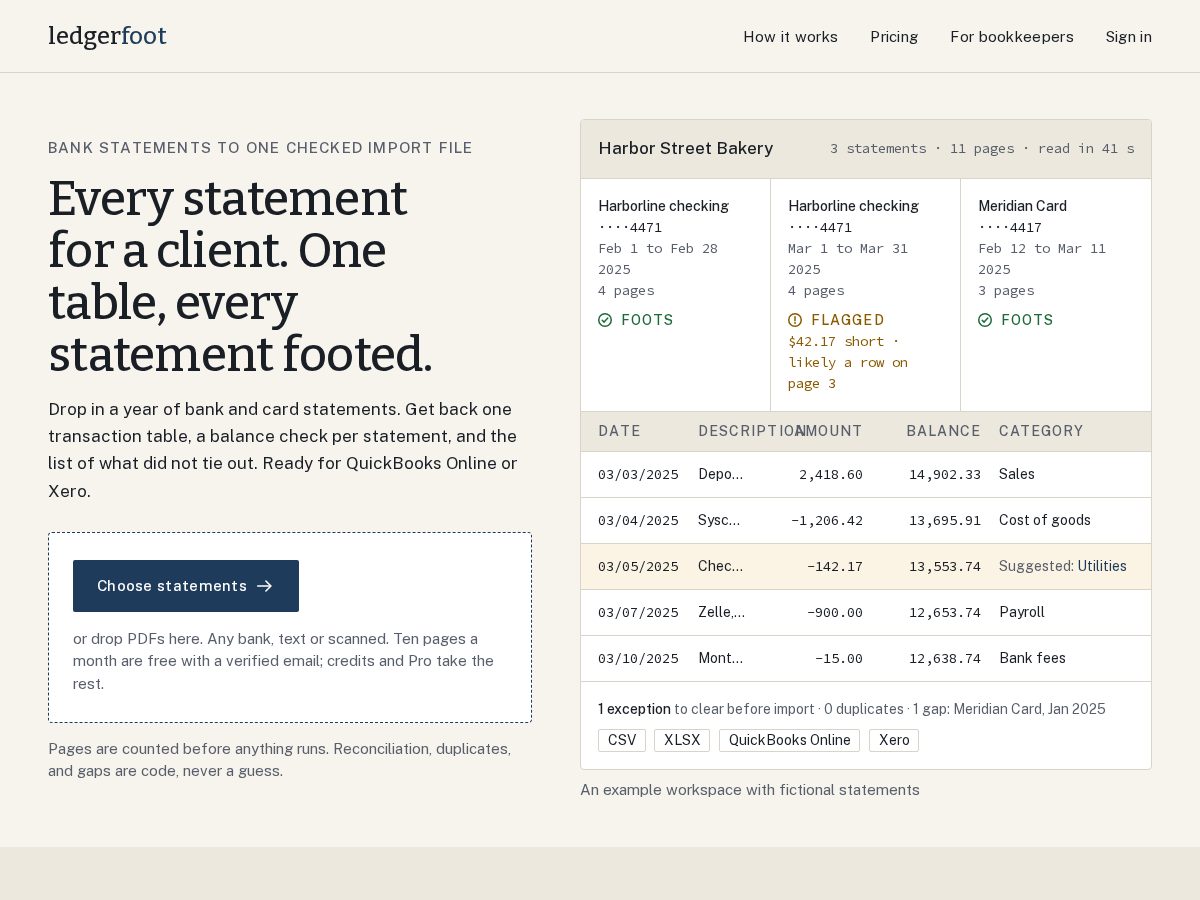Click the AMOUNT column header
The height and width of the screenshot is (900, 1200).
pyautogui.click(x=829, y=431)
